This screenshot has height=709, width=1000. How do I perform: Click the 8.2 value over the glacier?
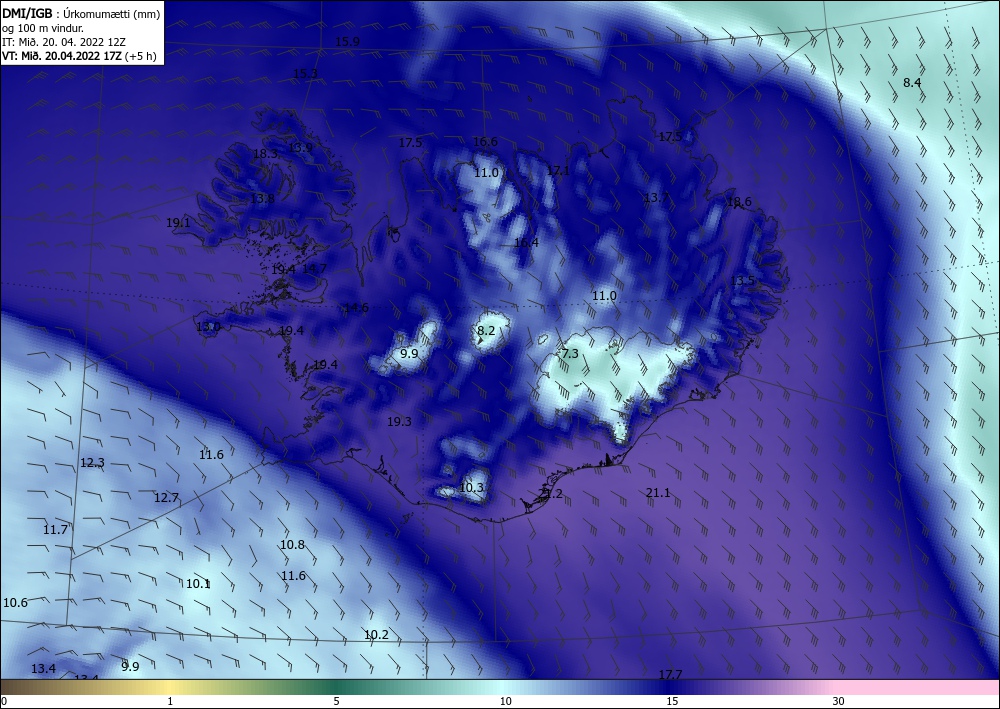[486, 330]
